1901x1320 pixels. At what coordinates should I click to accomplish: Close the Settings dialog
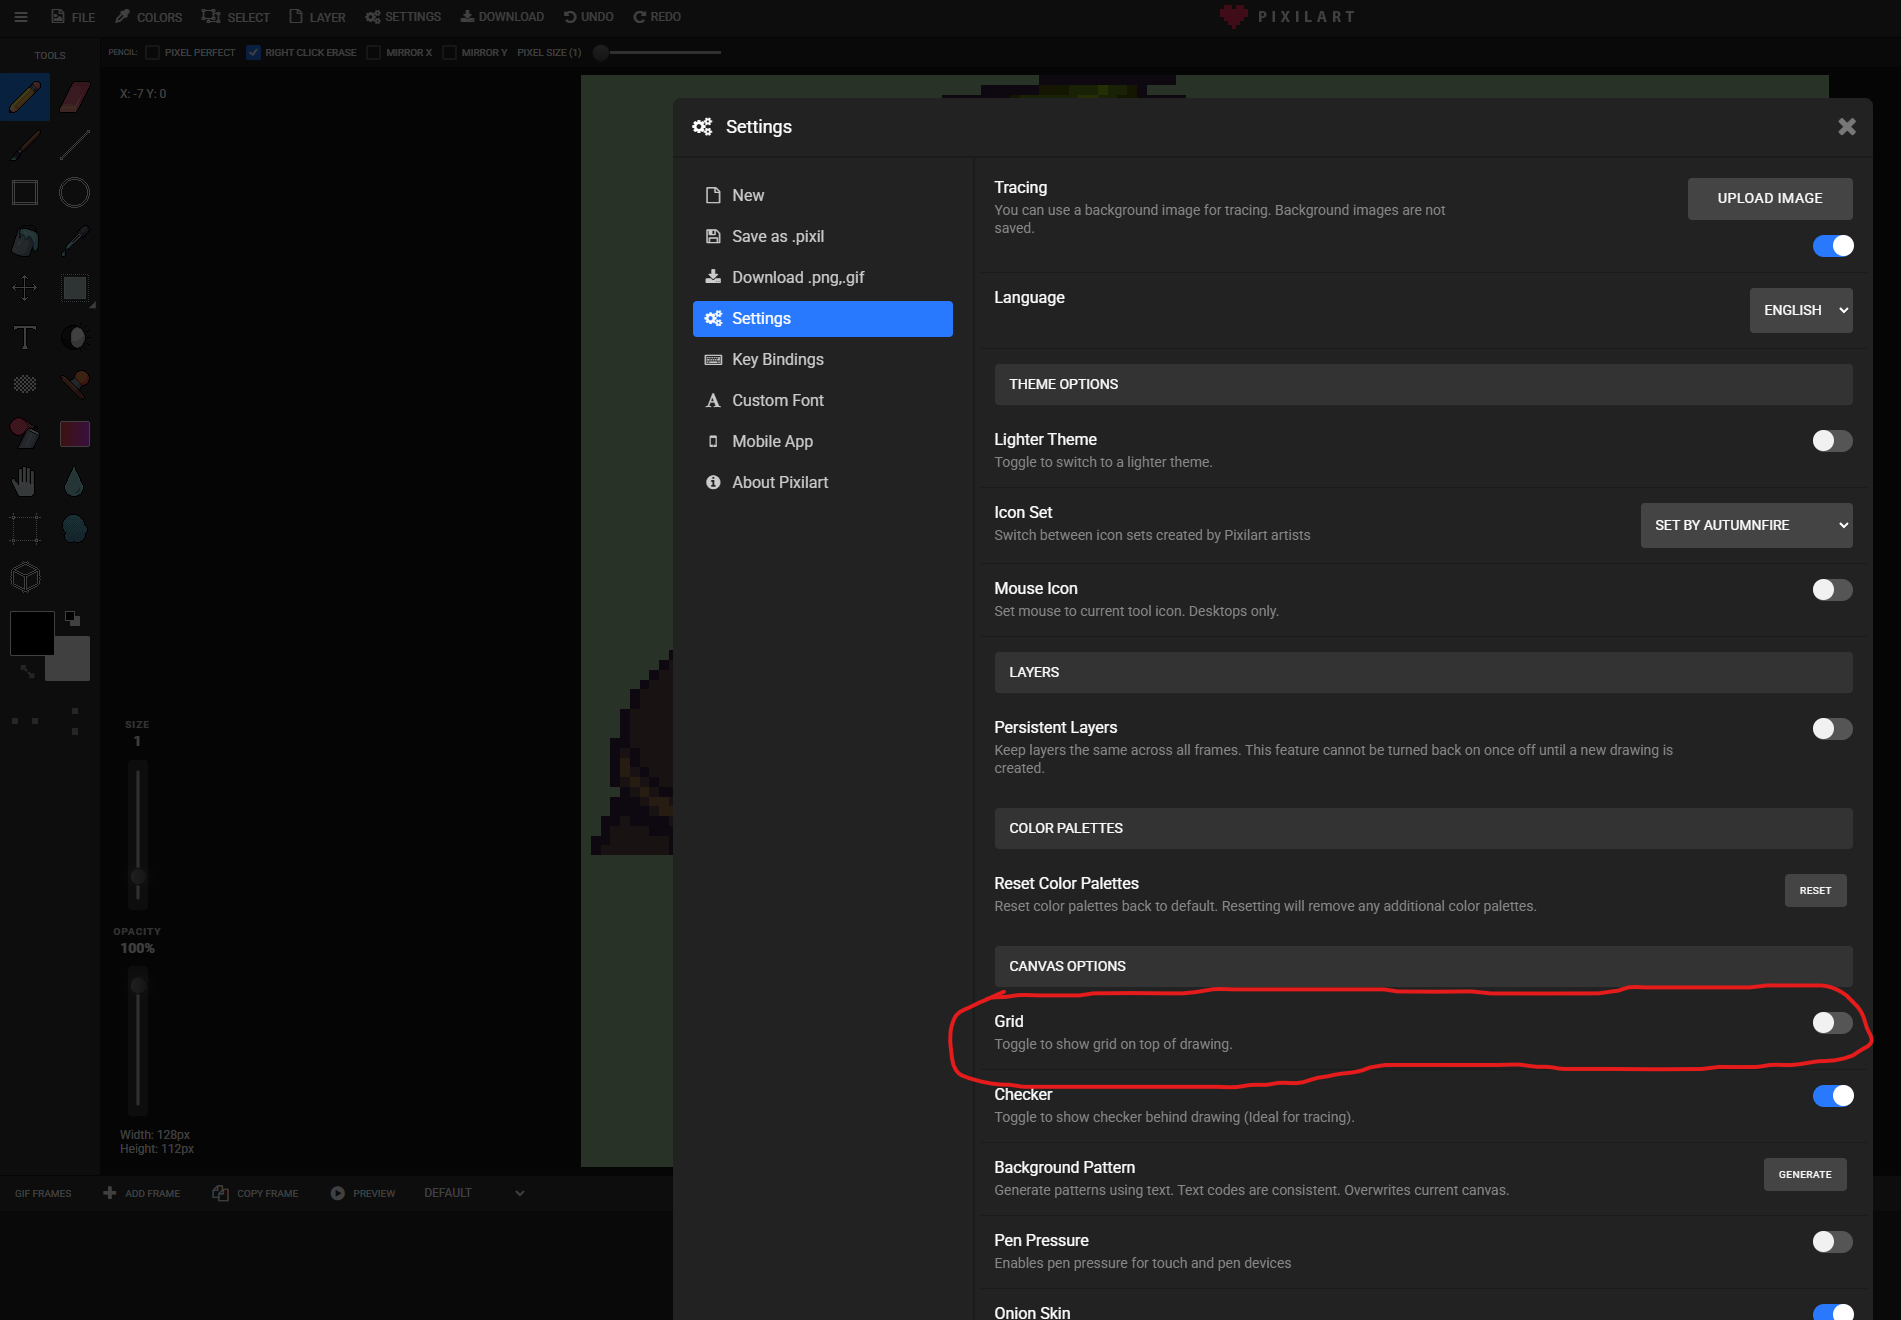1846,127
